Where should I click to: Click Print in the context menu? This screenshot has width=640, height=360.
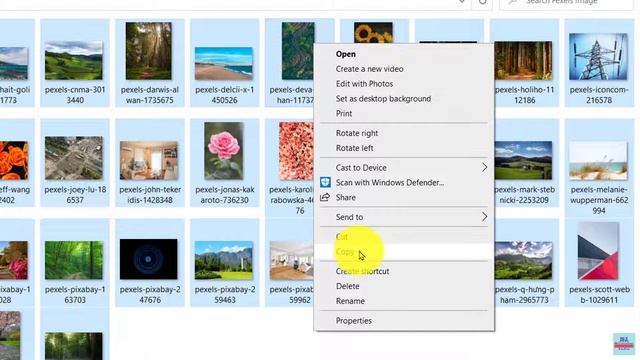pyautogui.click(x=344, y=113)
